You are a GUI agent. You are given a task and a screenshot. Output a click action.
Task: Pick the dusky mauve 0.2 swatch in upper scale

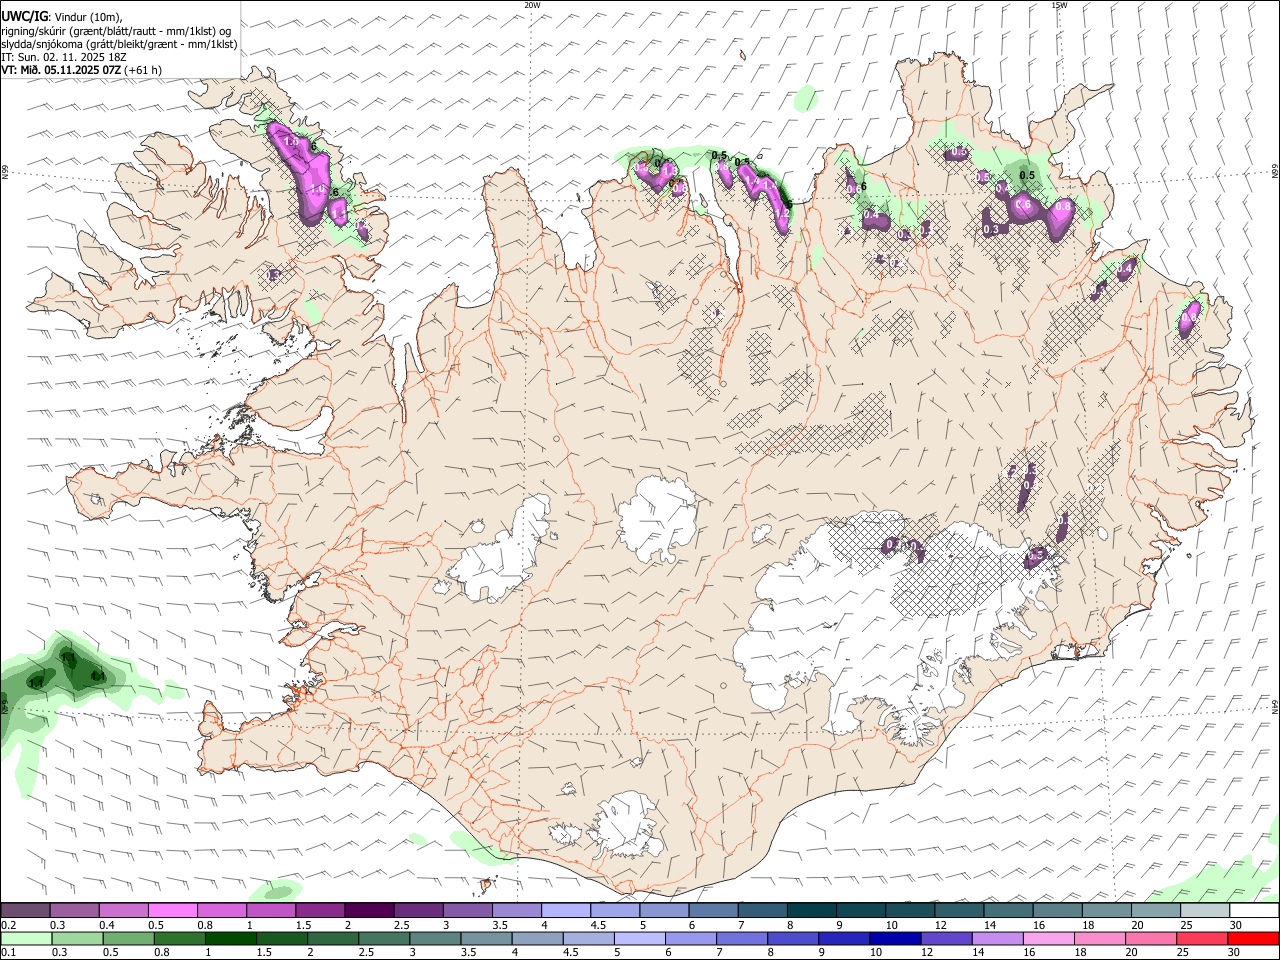(25, 910)
